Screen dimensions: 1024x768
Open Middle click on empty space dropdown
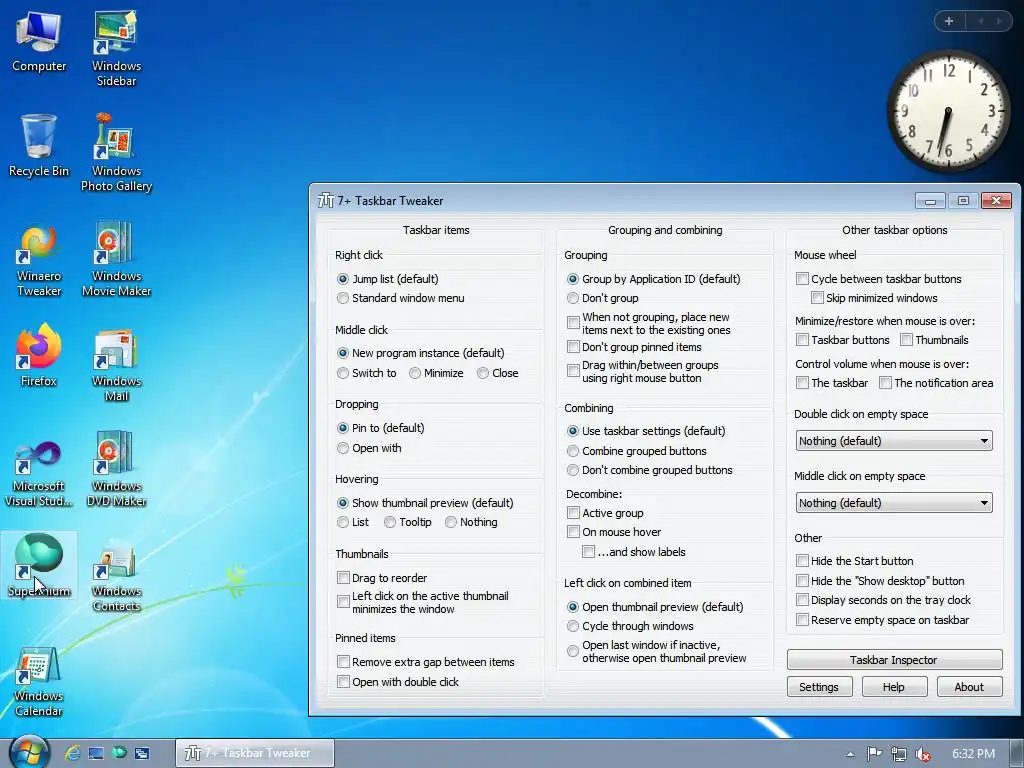point(894,503)
